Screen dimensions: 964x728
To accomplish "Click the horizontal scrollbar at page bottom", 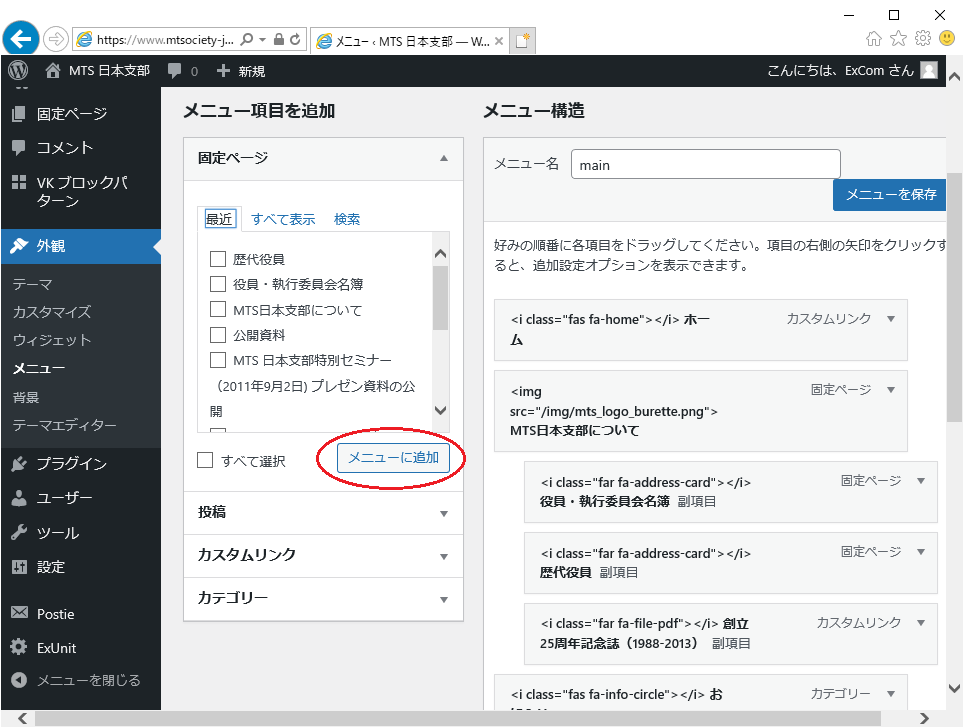I will point(450,719).
